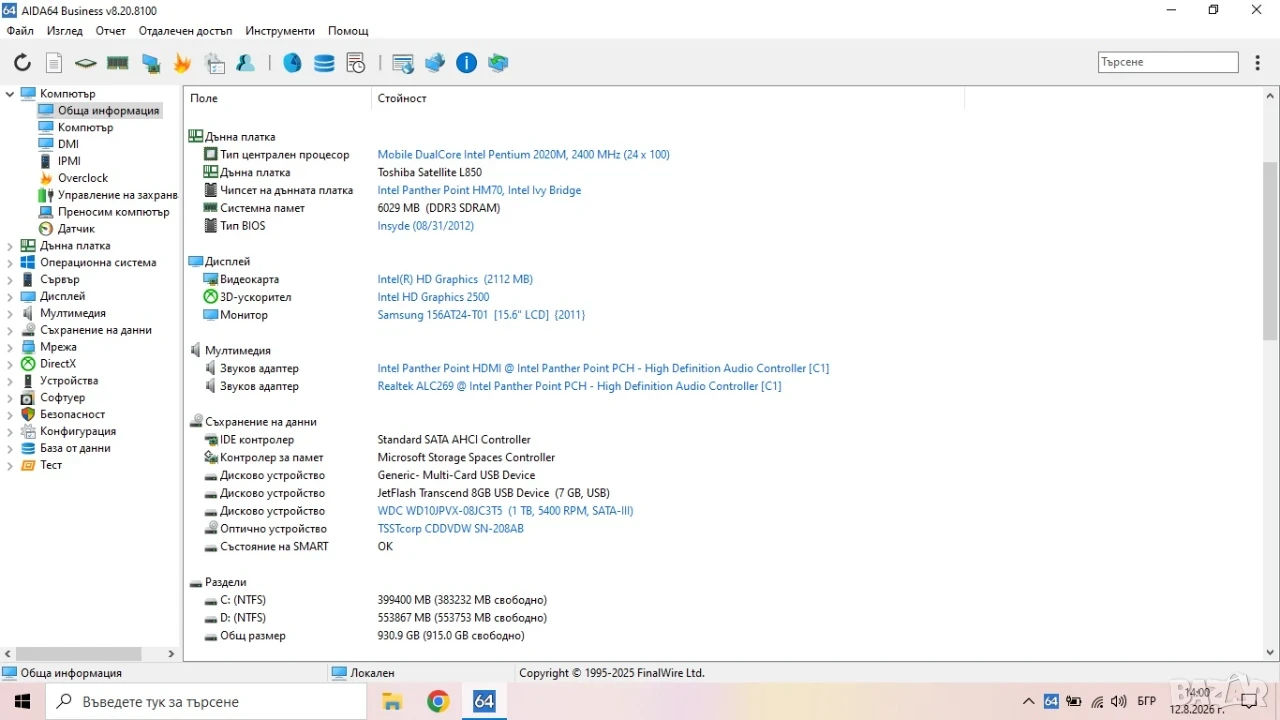This screenshot has height=720, width=1280.
Task: Open the Помощ menu
Action: pos(348,31)
